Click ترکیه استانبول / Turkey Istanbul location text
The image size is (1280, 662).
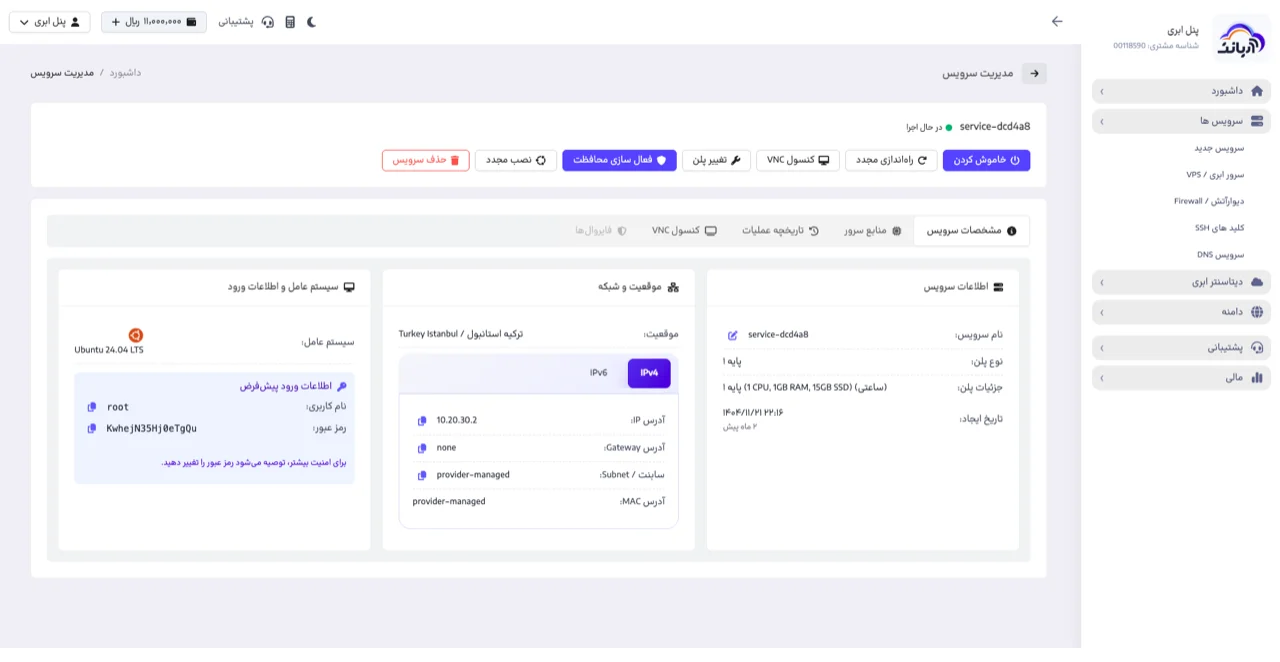coord(460,334)
